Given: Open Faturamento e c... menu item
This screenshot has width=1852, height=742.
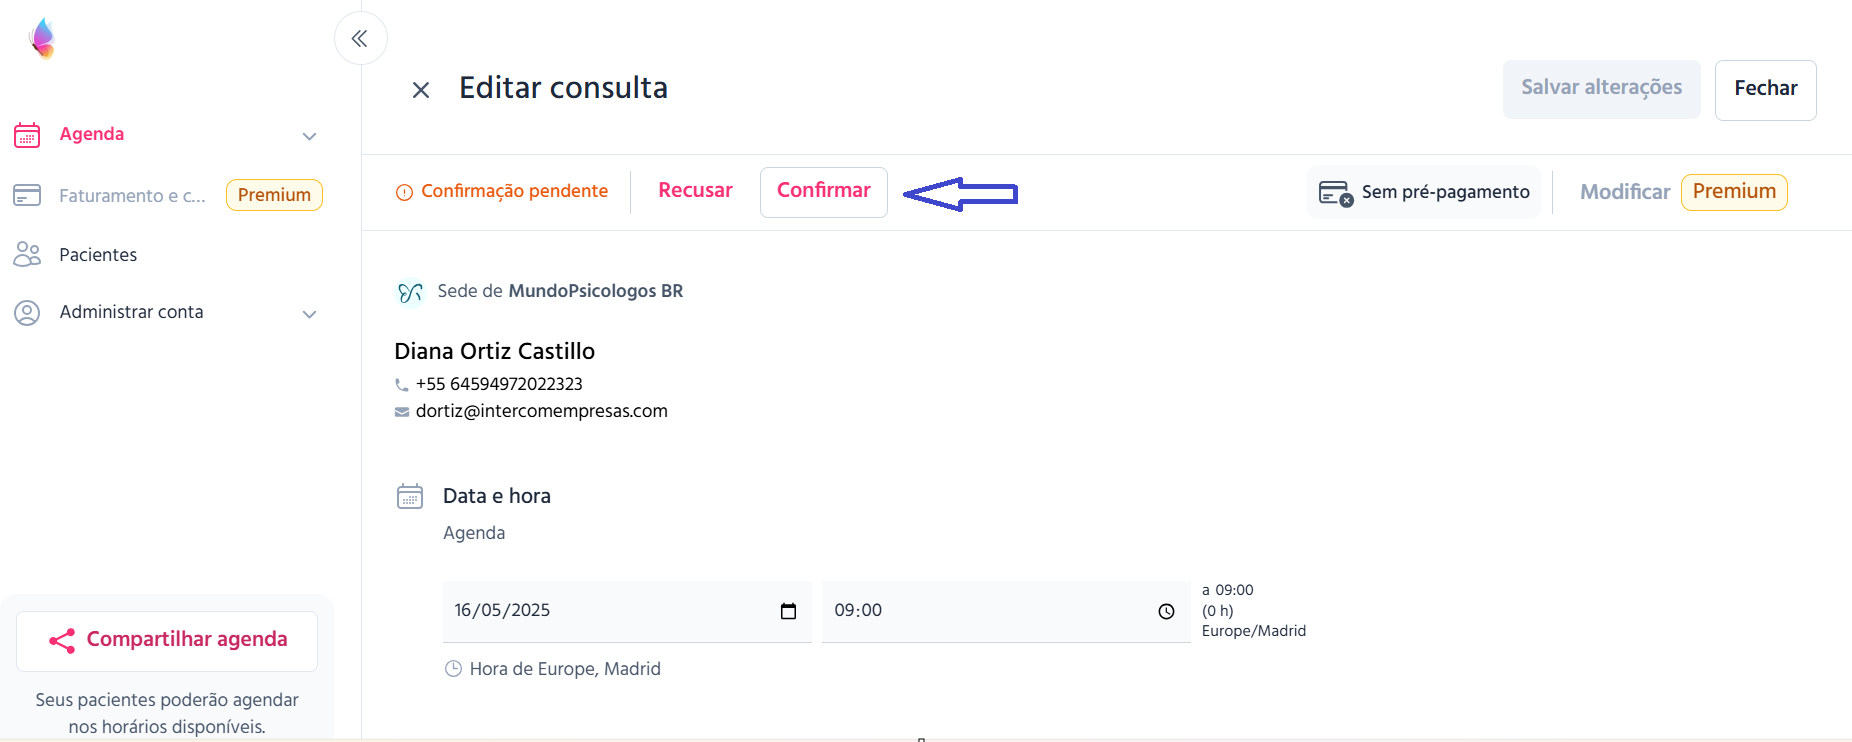Looking at the screenshot, I should pos(133,195).
